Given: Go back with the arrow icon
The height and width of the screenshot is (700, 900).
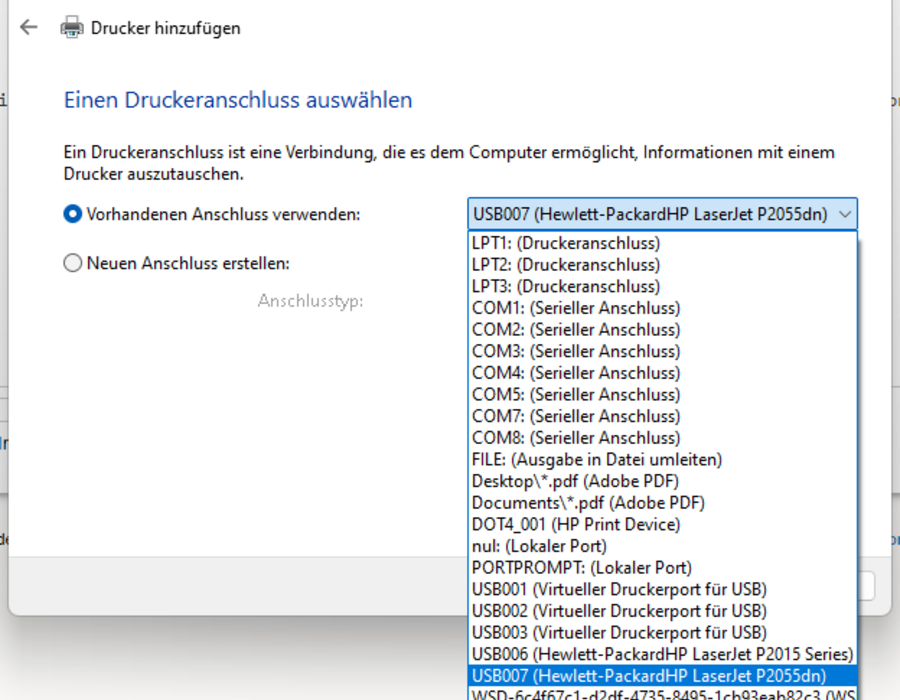Looking at the screenshot, I should point(28,27).
